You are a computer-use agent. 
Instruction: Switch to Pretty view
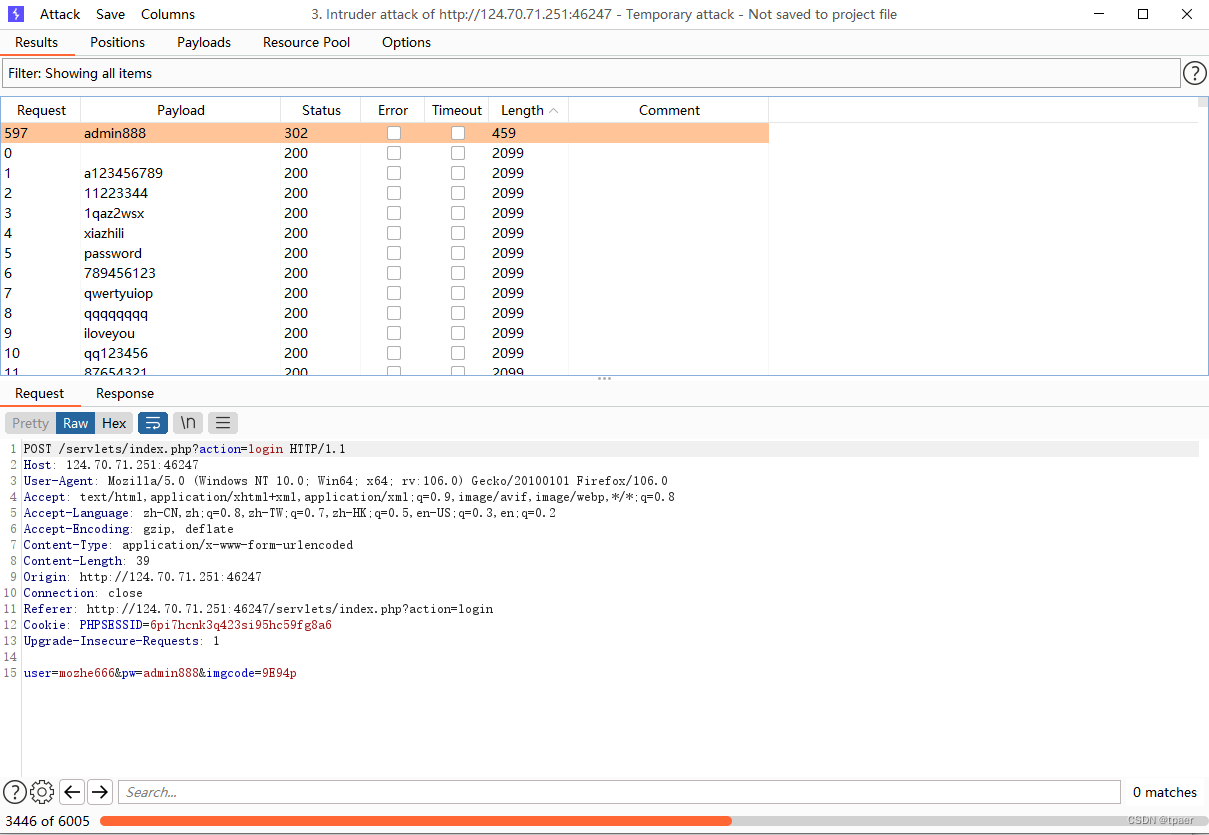point(30,423)
